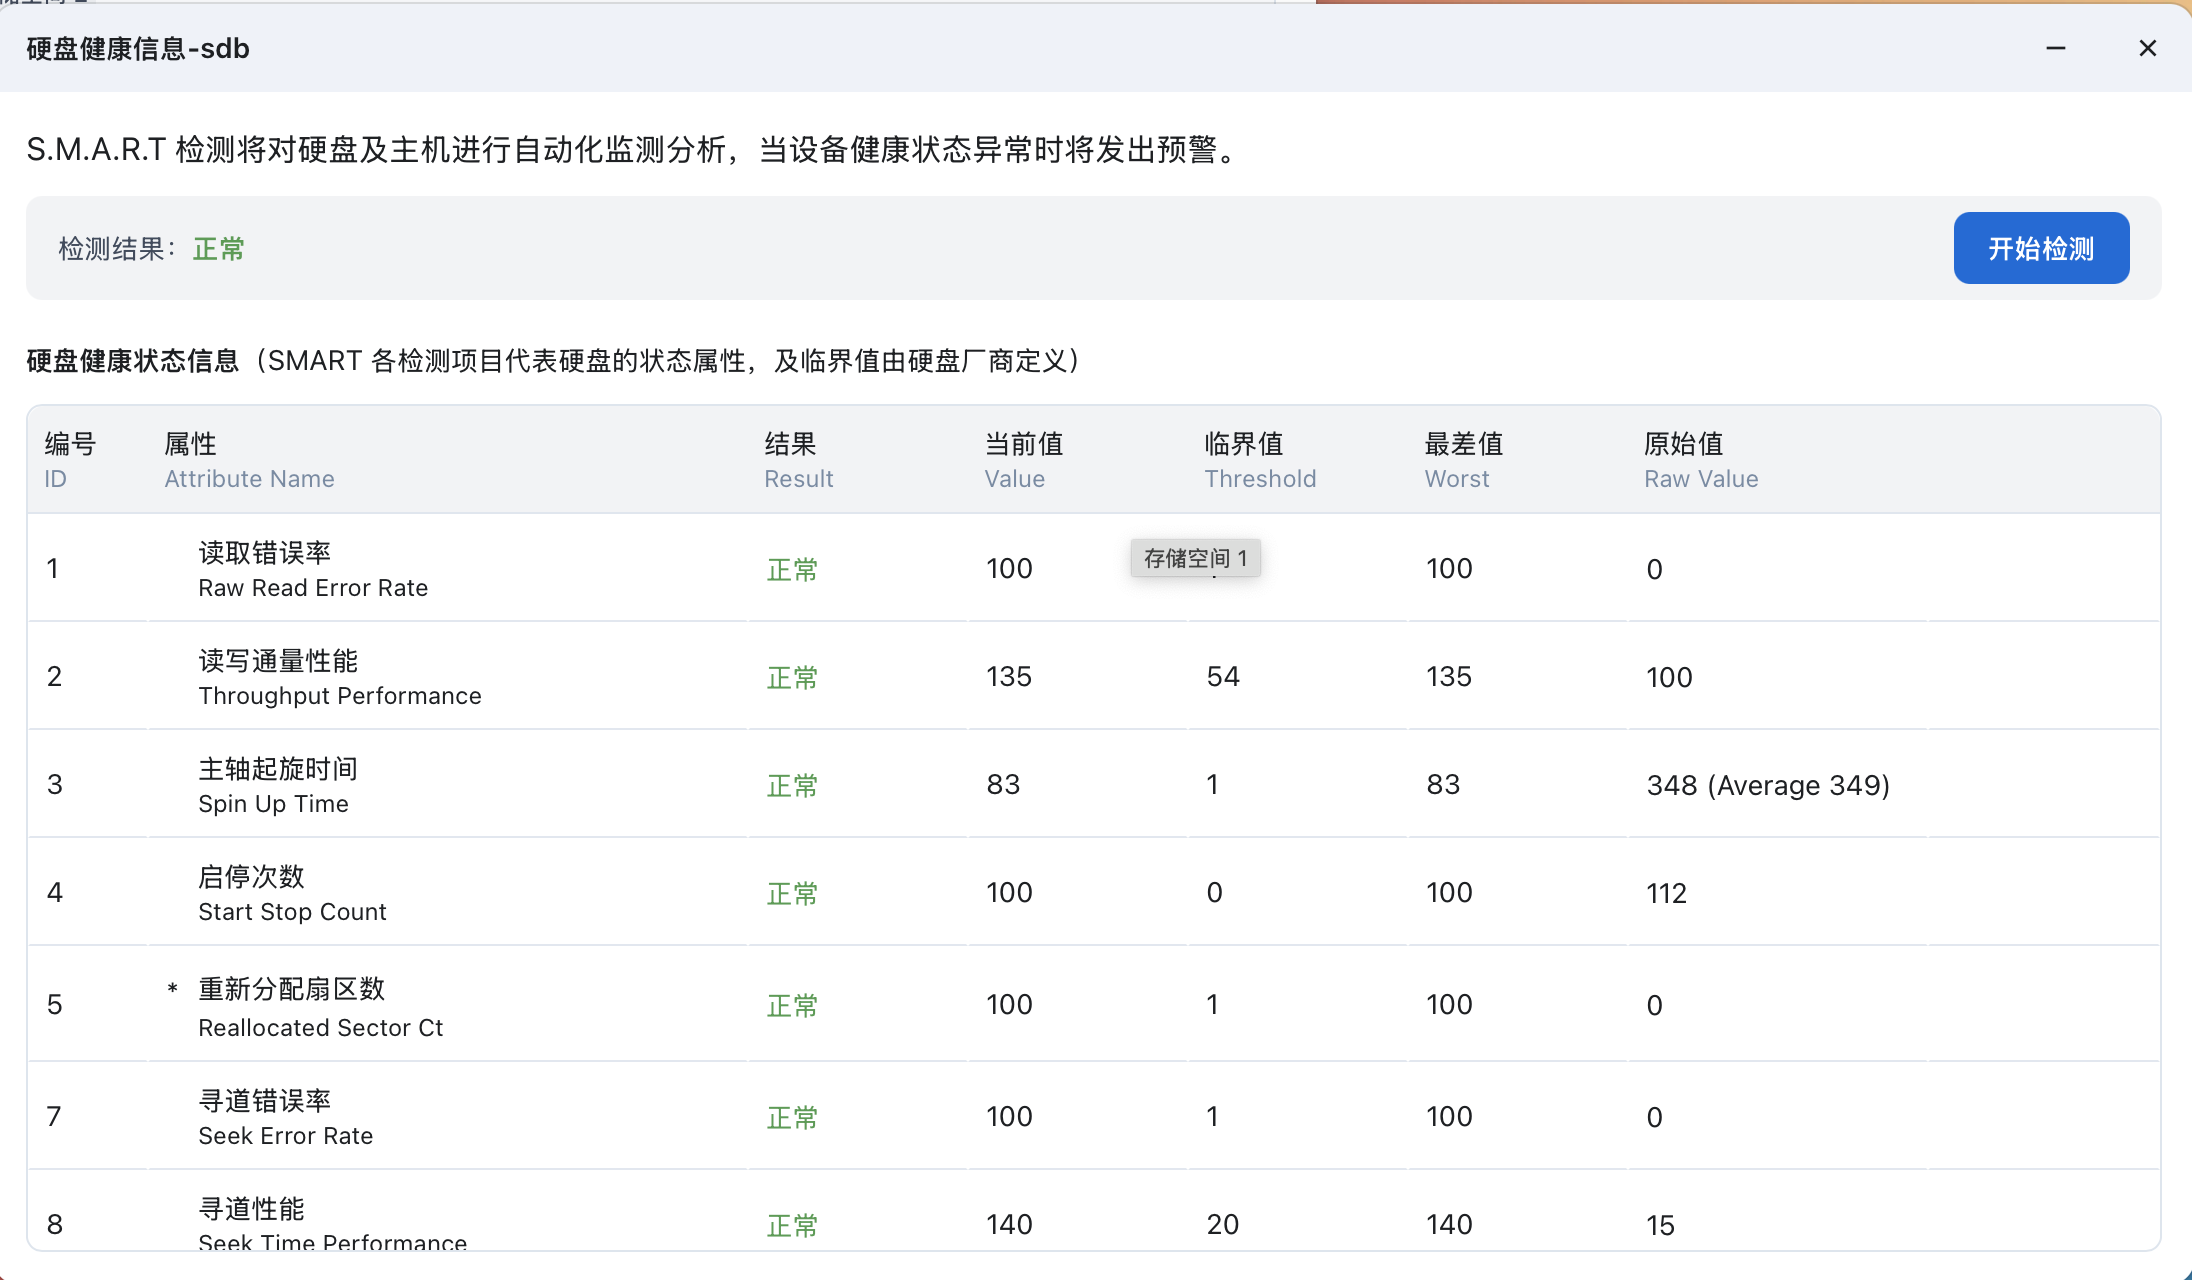Select the Throughput Performance attribute
The width and height of the screenshot is (2192, 1280).
click(340, 677)
